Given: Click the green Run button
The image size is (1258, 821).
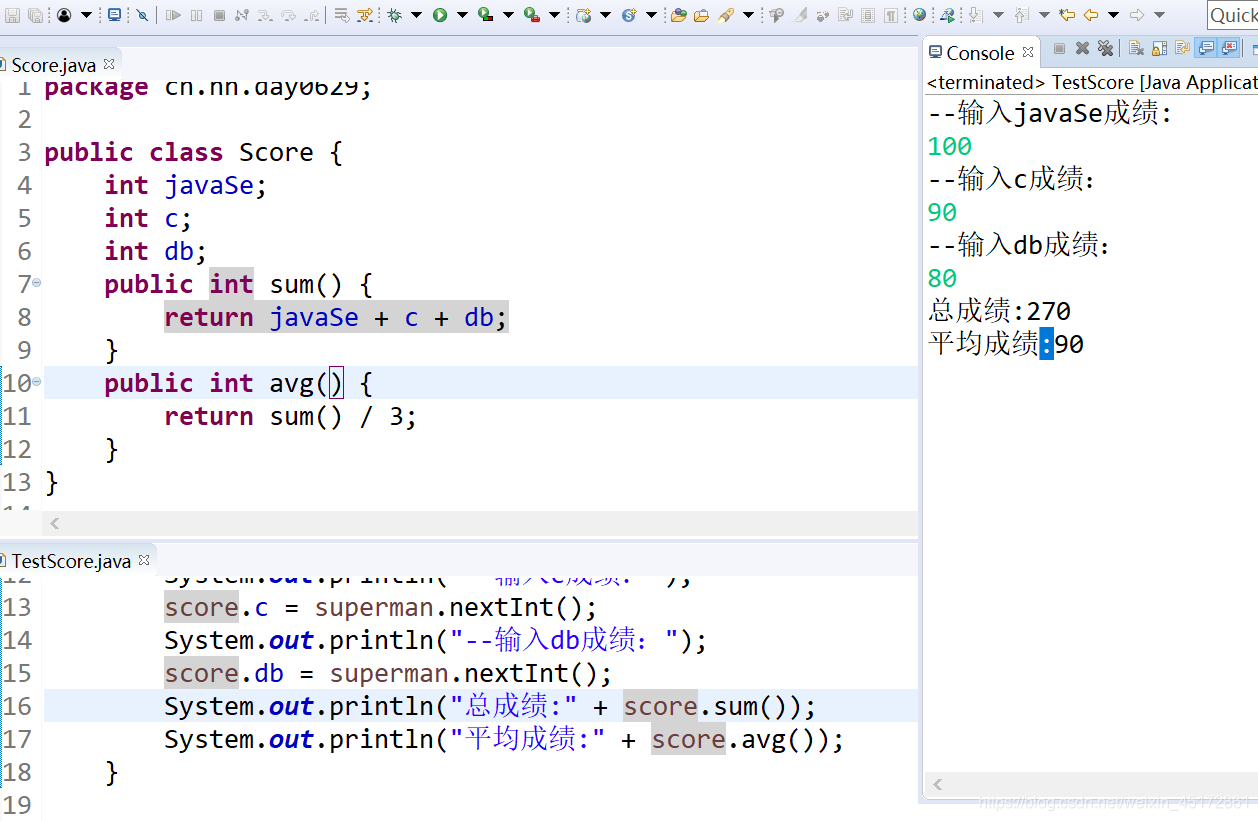Looking at the screenshot, I should [x=439, y=15].
